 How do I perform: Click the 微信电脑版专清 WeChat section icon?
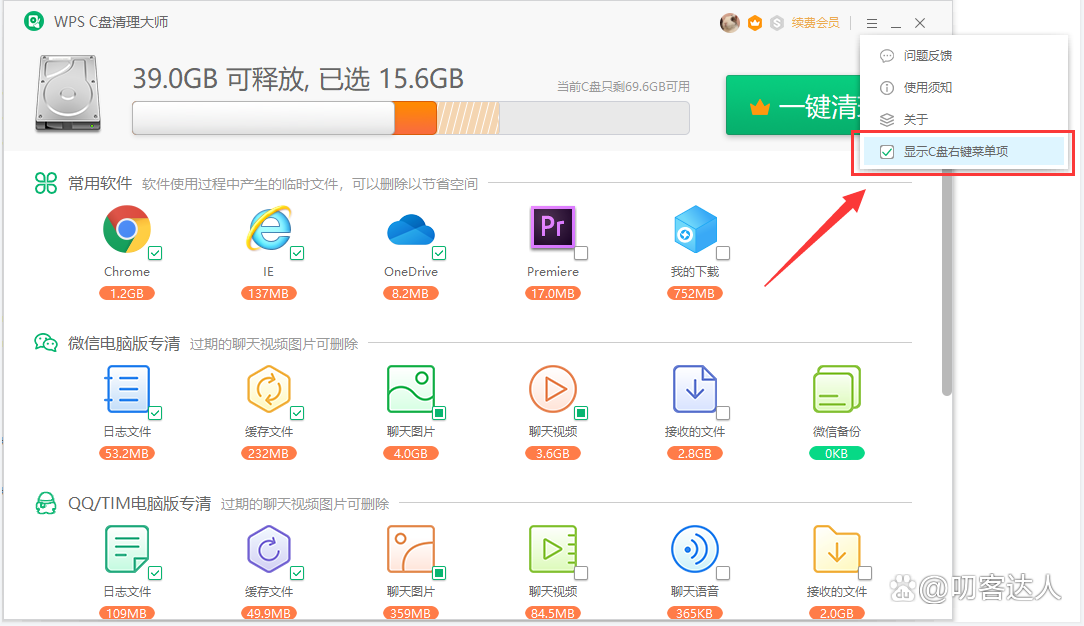[x=46, y=343]
